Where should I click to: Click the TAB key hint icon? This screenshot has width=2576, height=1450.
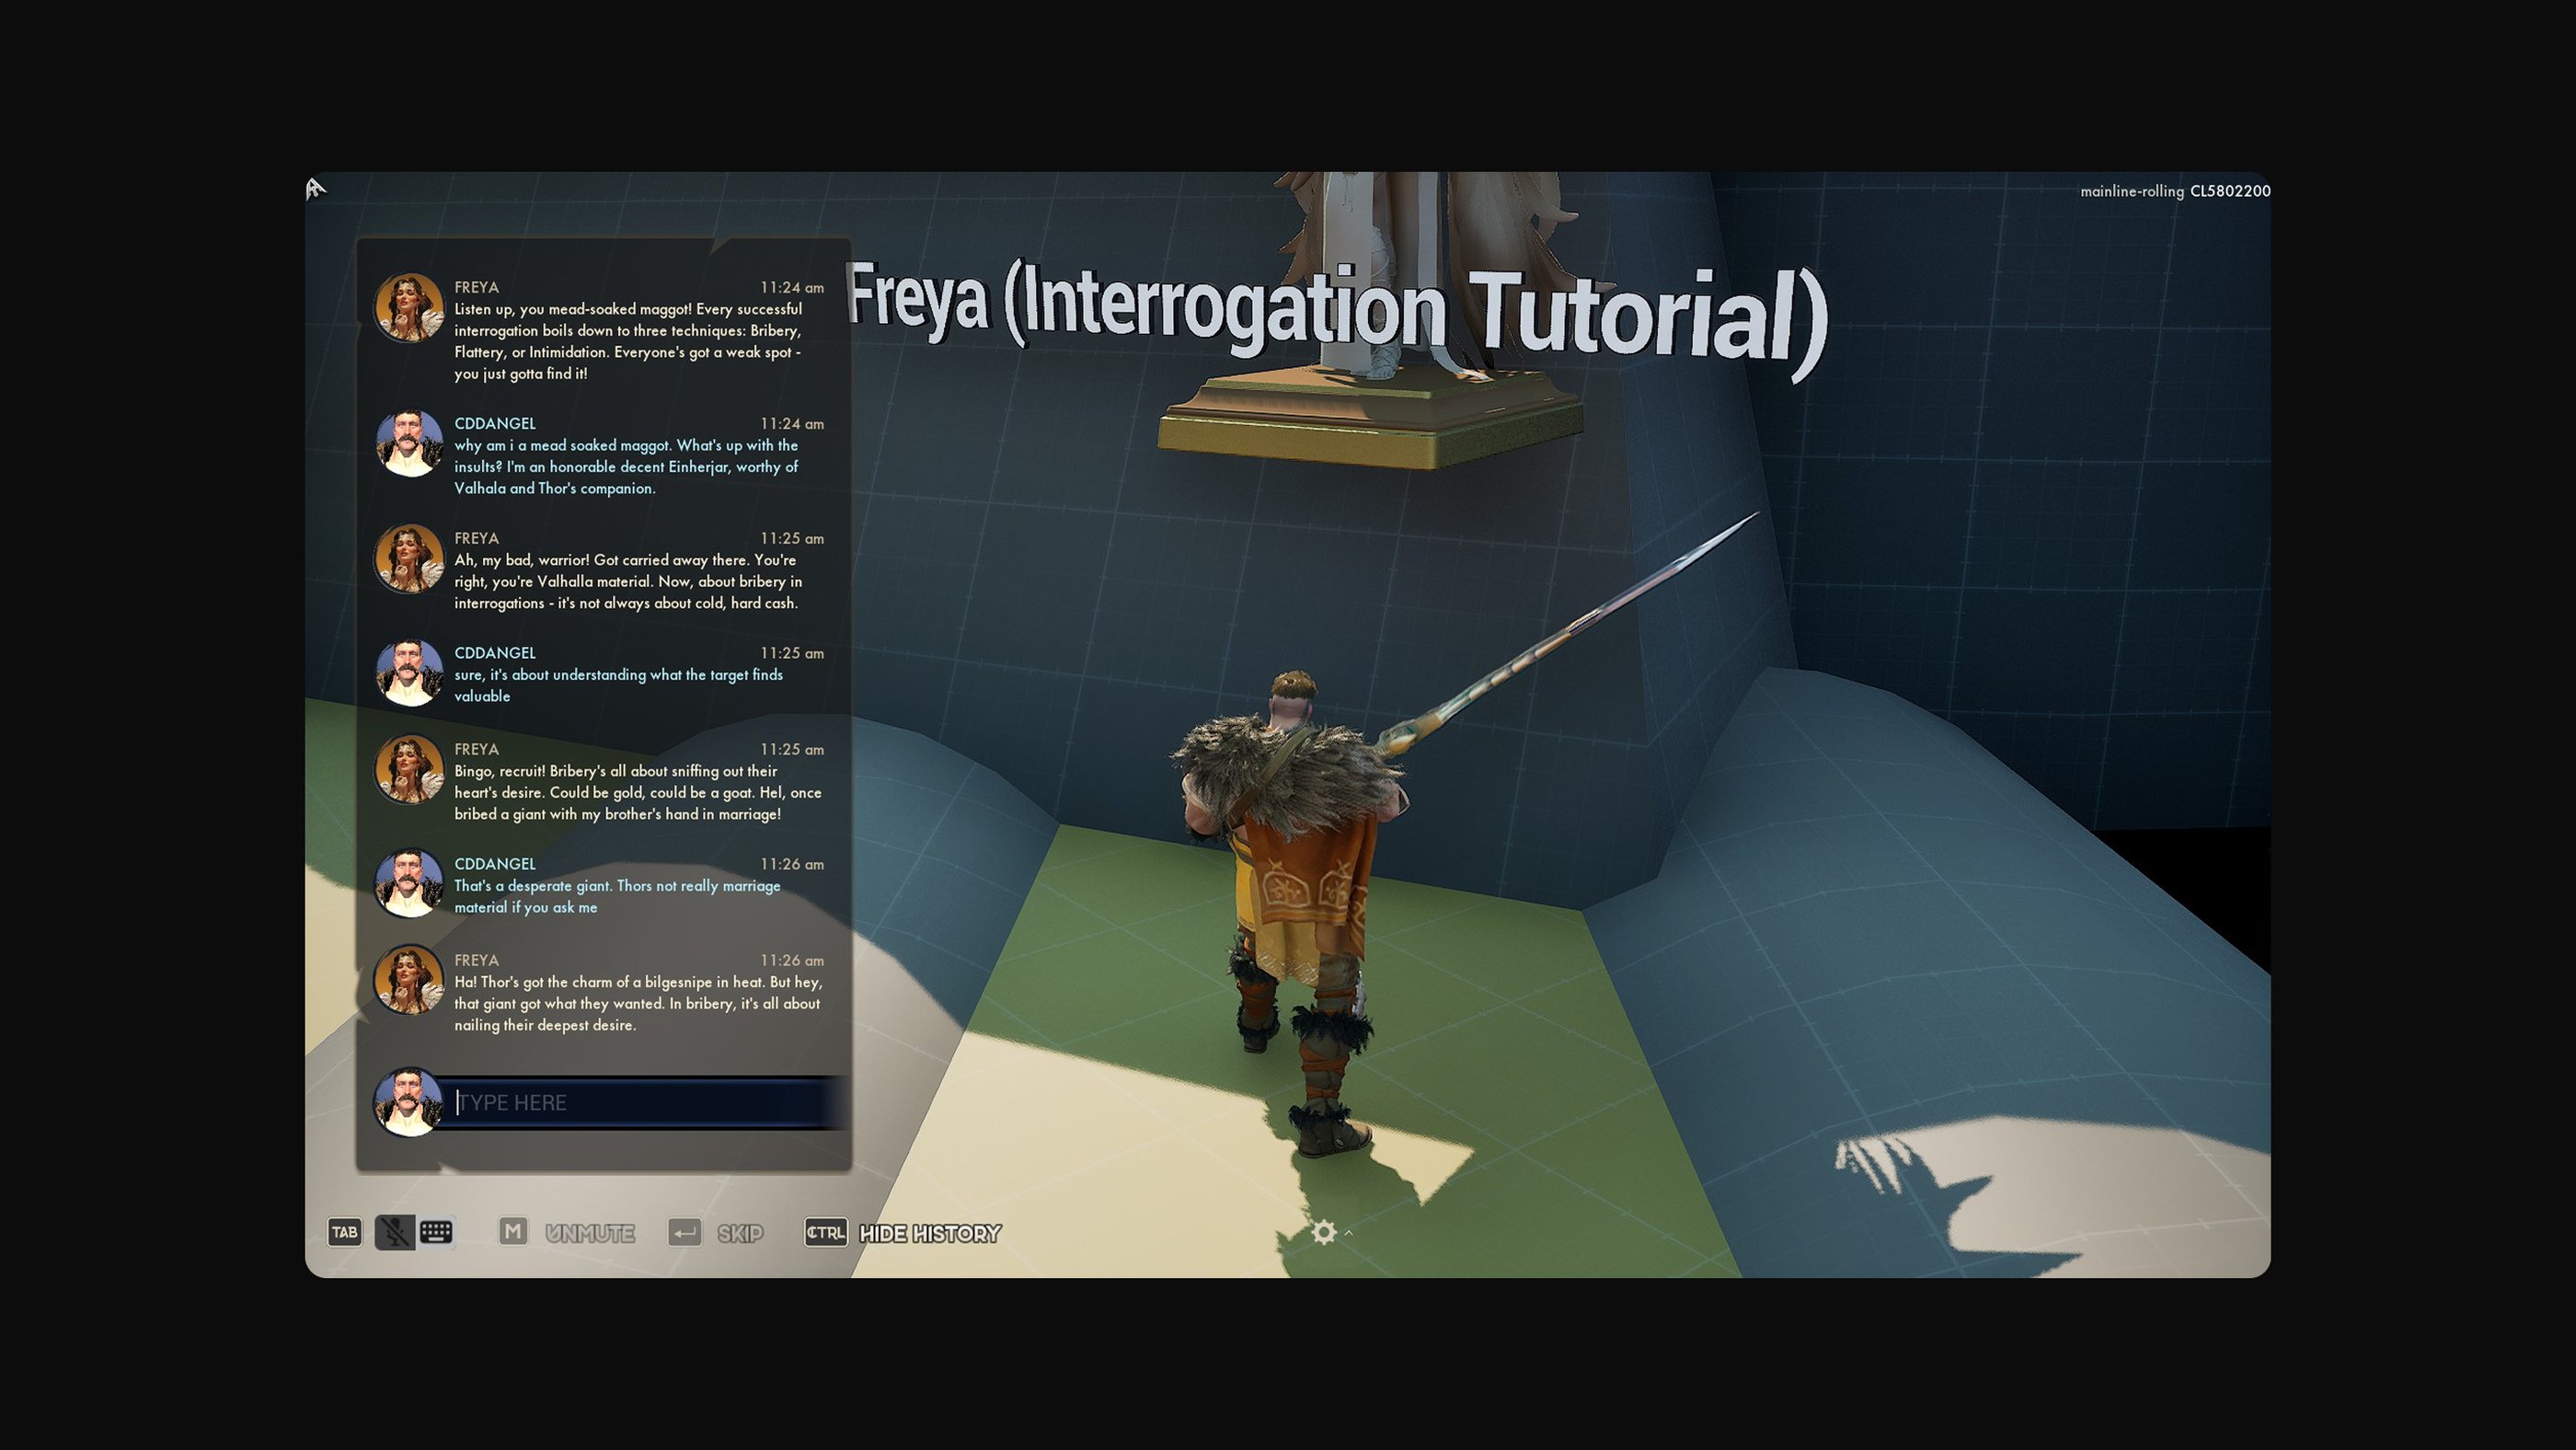[x=344, y=1232]
